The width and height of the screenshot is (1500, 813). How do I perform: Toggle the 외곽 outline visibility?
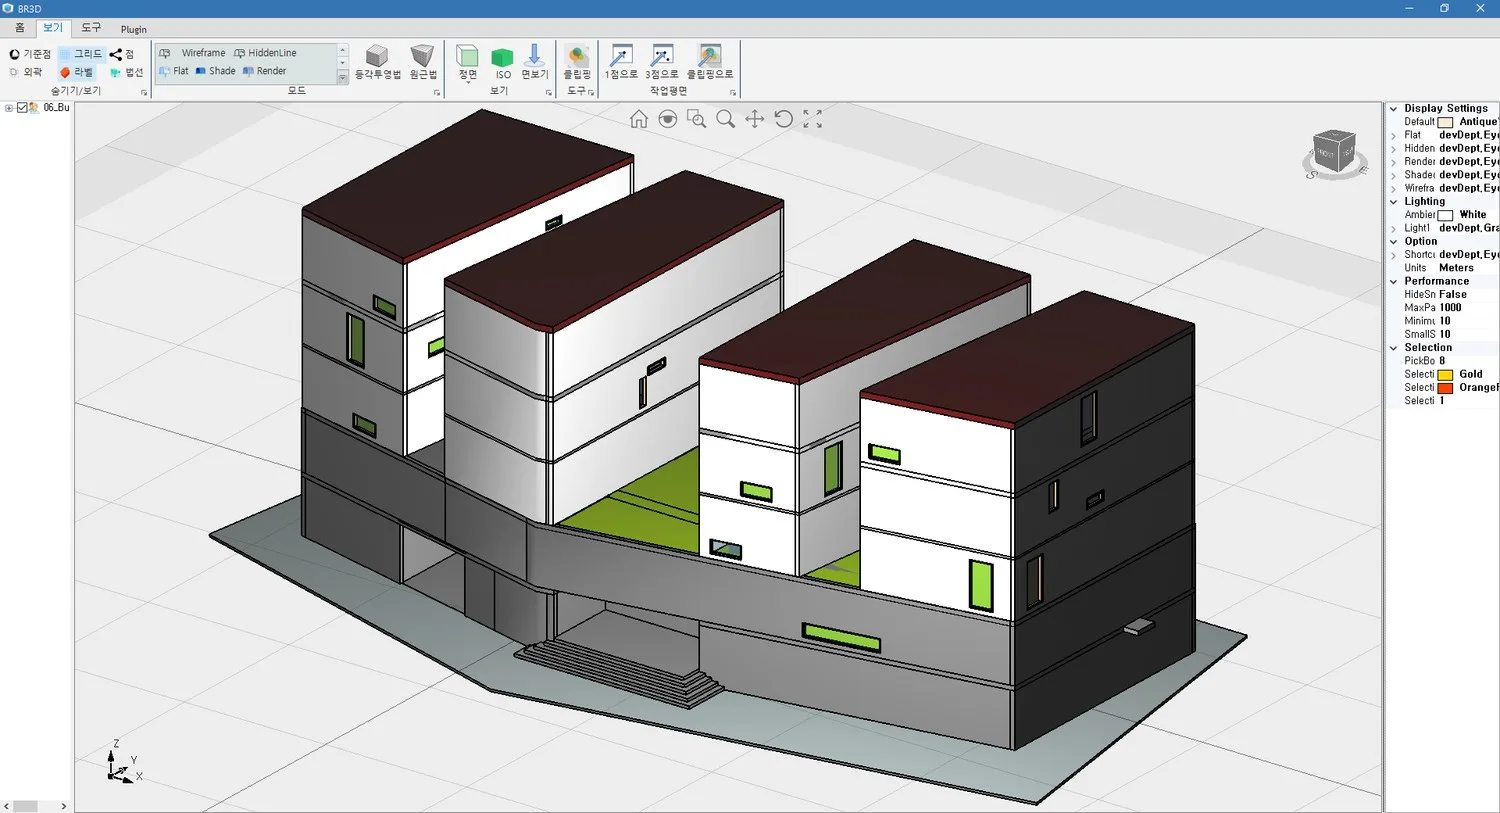point(26,72)
